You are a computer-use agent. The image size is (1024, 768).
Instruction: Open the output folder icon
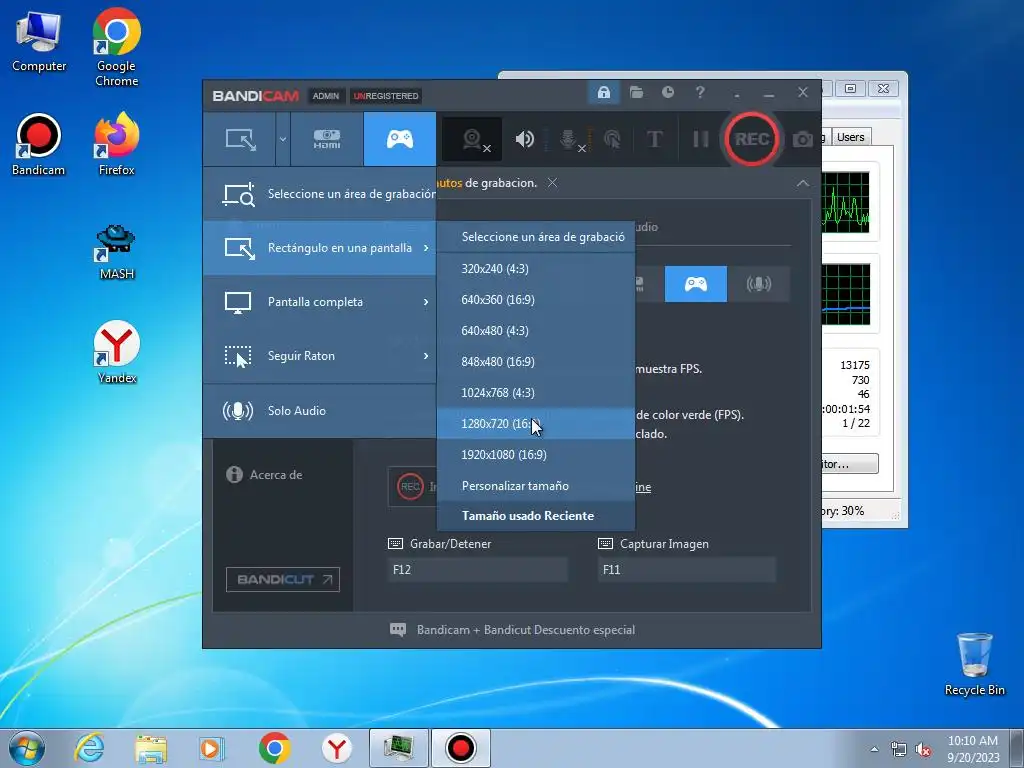pos(636,92)
